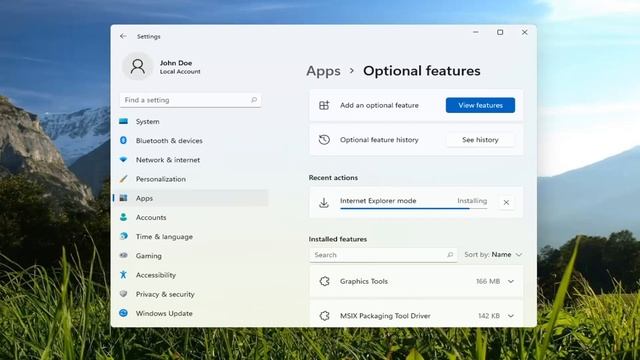Click John Doe account name
This screenshot has width=640, height=360.
click(176, 63)
